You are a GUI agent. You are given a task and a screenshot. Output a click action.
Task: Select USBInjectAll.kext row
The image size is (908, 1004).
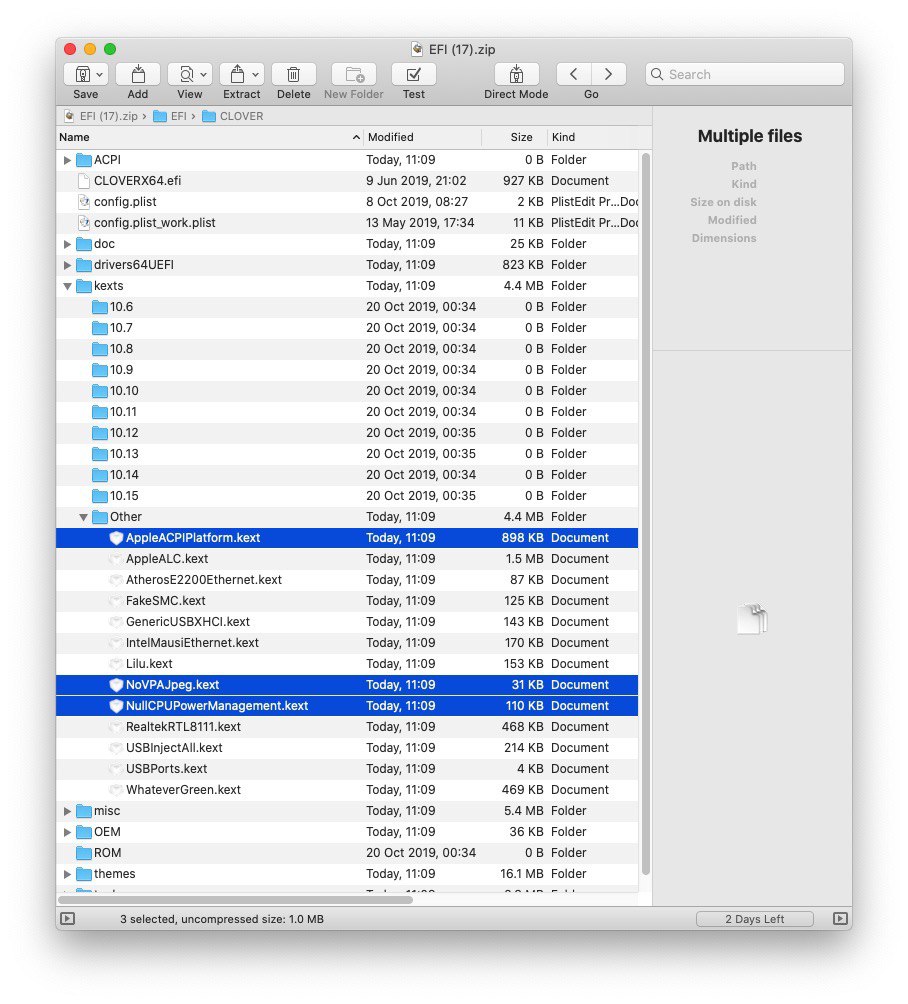coord(347,748)
